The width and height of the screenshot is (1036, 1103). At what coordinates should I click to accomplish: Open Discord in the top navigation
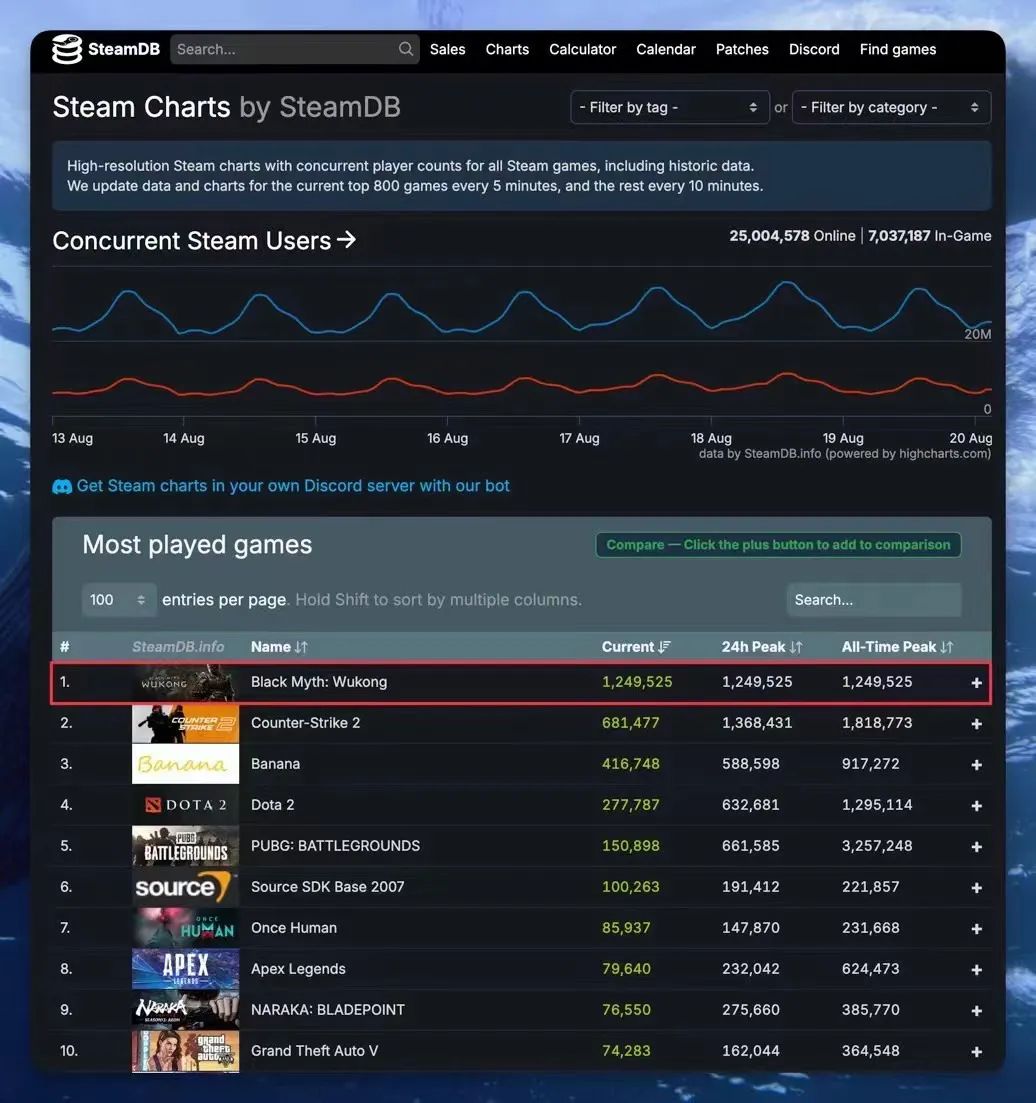(x=814, y=49)
